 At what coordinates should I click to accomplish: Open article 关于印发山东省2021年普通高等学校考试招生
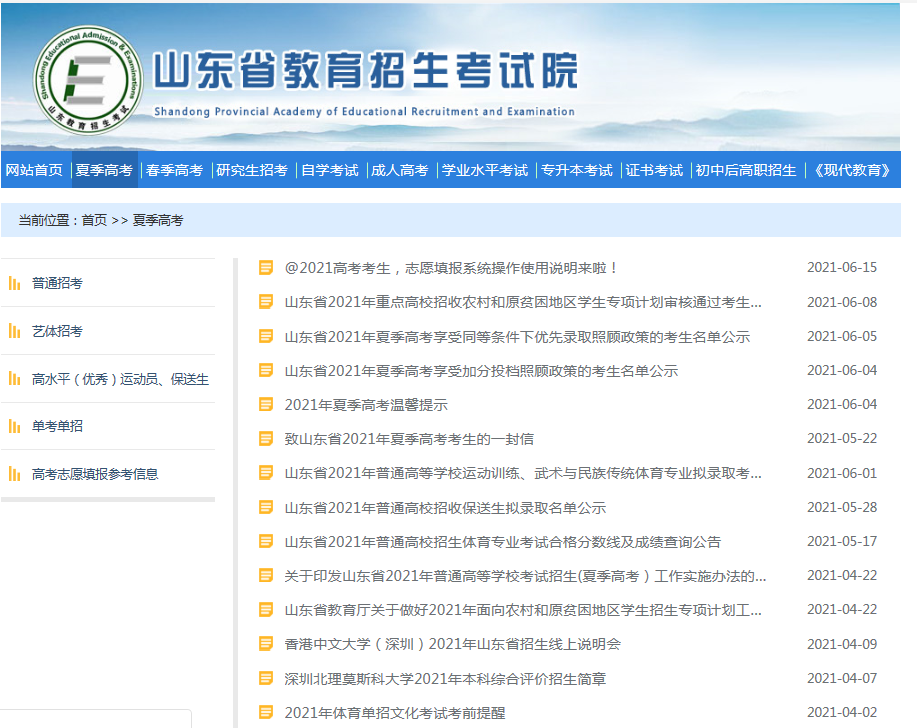pyautogui.click(x=525, y=575)
